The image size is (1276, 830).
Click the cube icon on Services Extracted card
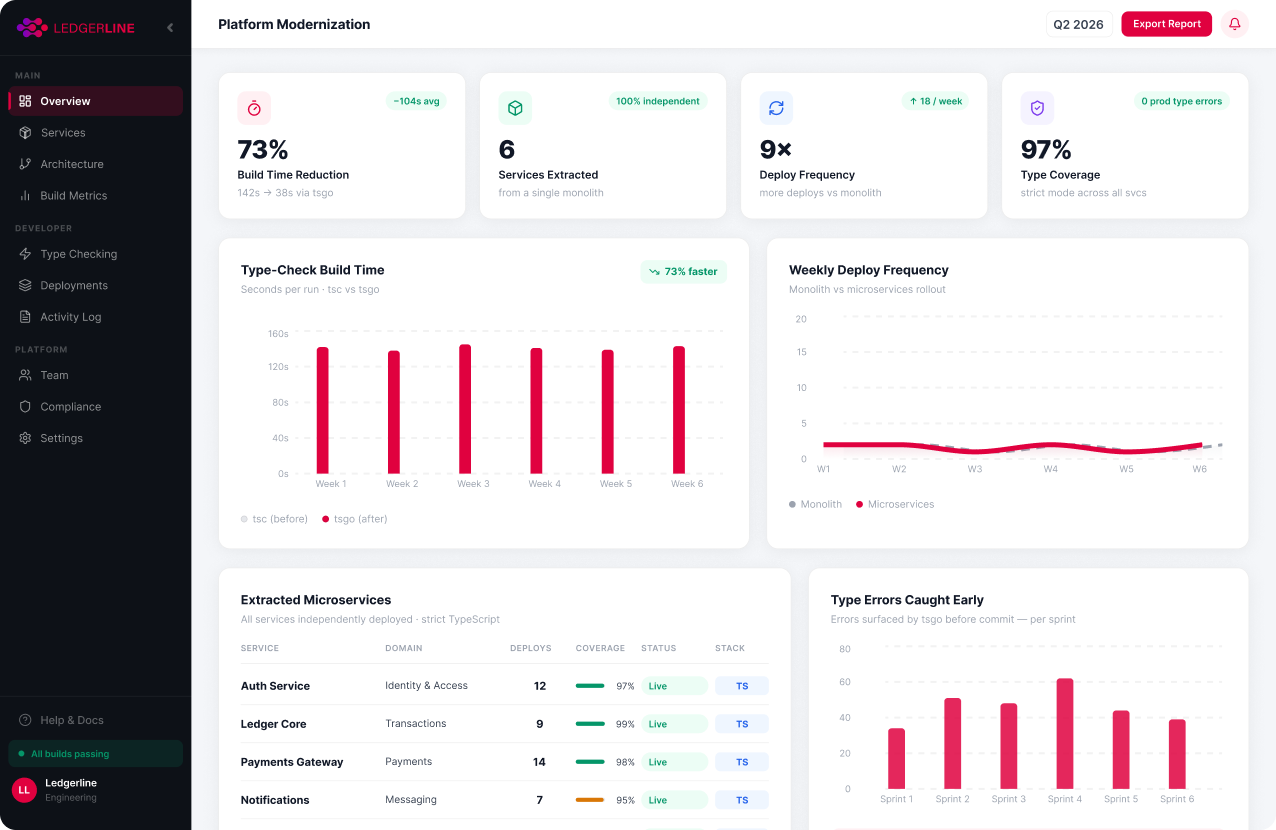point(515,108)
